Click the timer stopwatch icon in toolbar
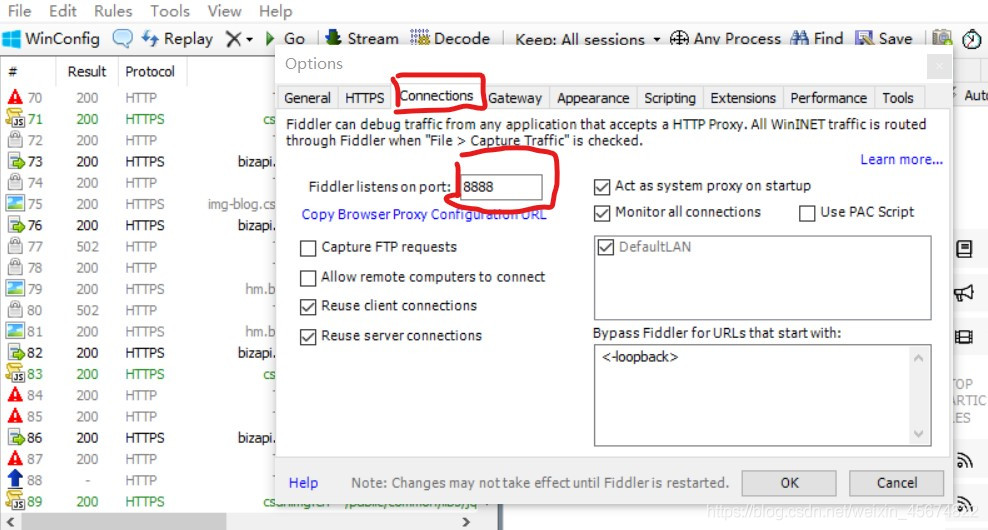This screenshot has width=988, height=530. click(x=972, y=39)
